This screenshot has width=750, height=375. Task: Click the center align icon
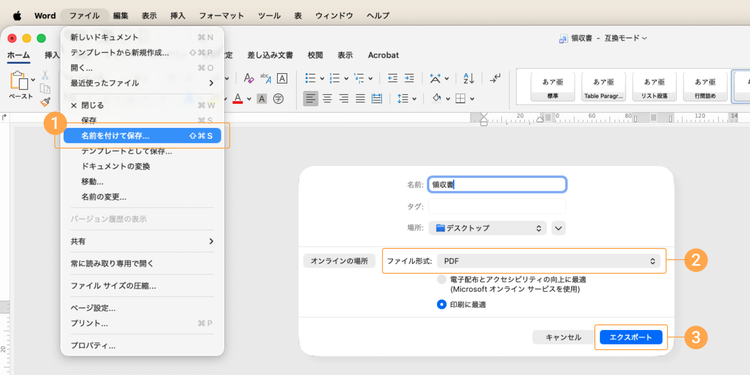click(x=327, y=99)
